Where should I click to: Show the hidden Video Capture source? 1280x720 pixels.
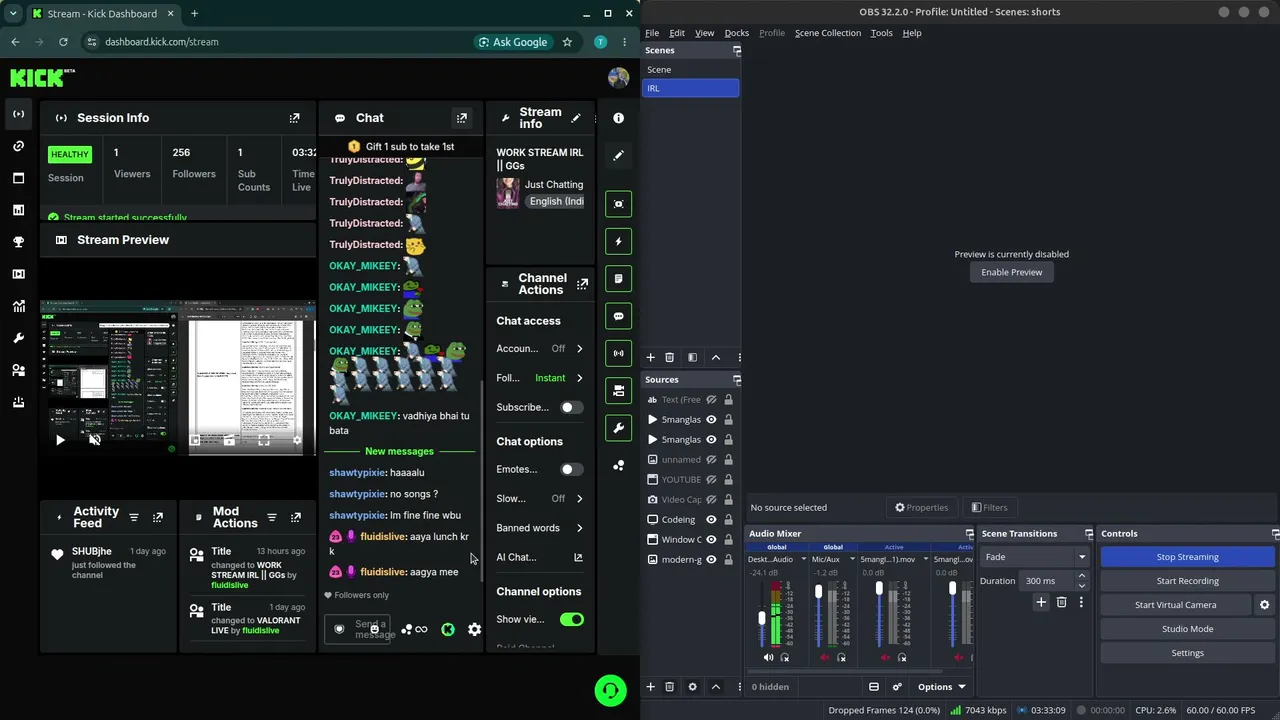(x=712, y=500)
